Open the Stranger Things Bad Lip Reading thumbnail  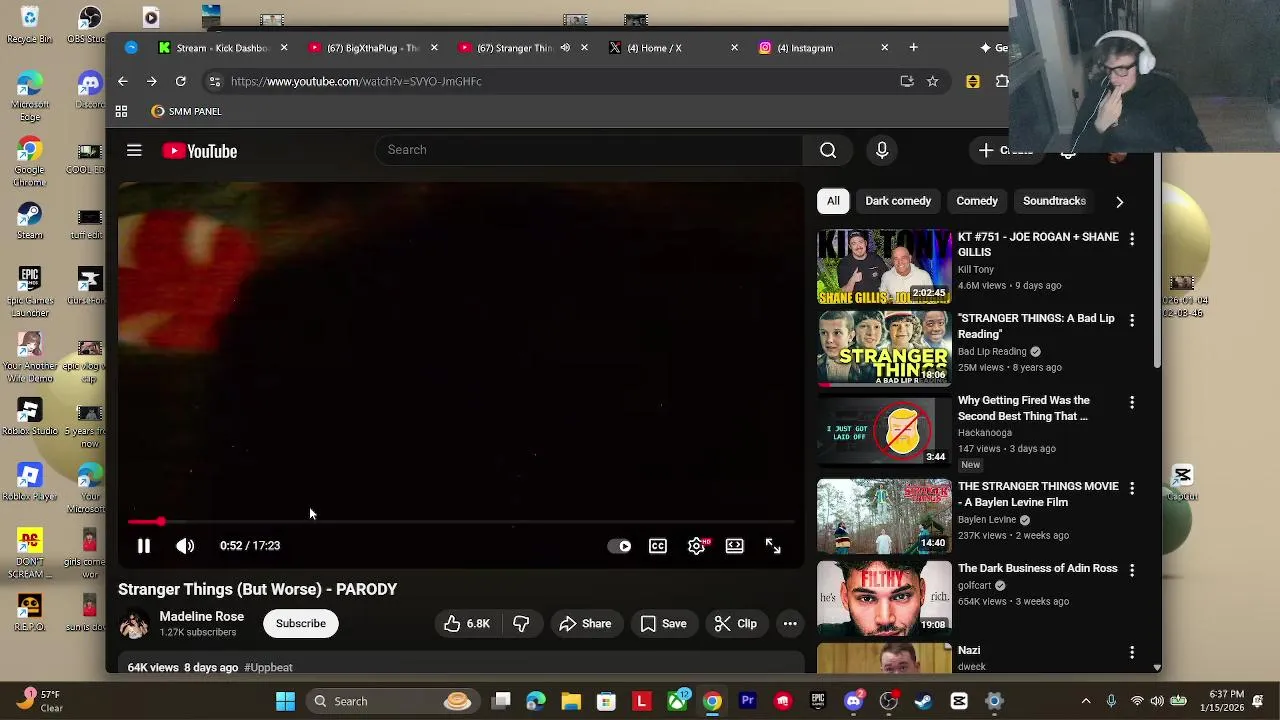click(x=885, y=349)
